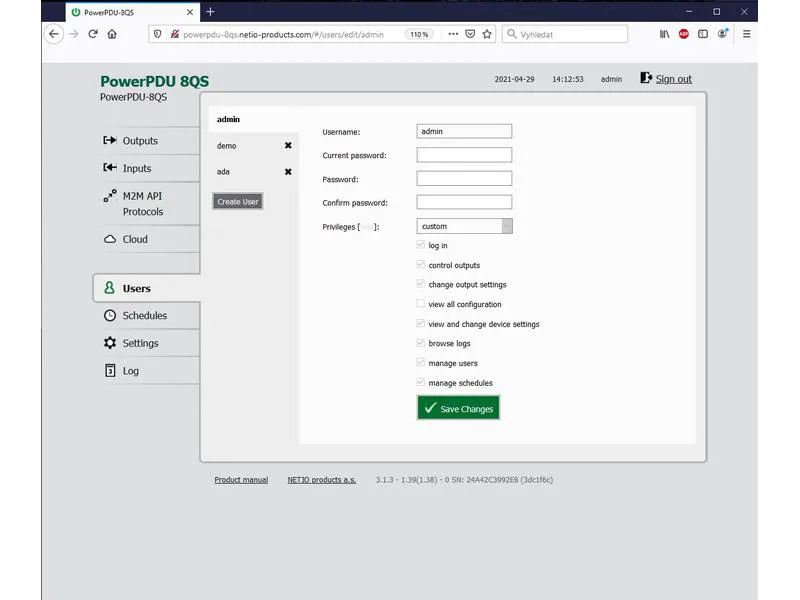Screen dimensions: 800x600
Task: Open the Privileges 'custom' dropdown
Action: [464, 226]
